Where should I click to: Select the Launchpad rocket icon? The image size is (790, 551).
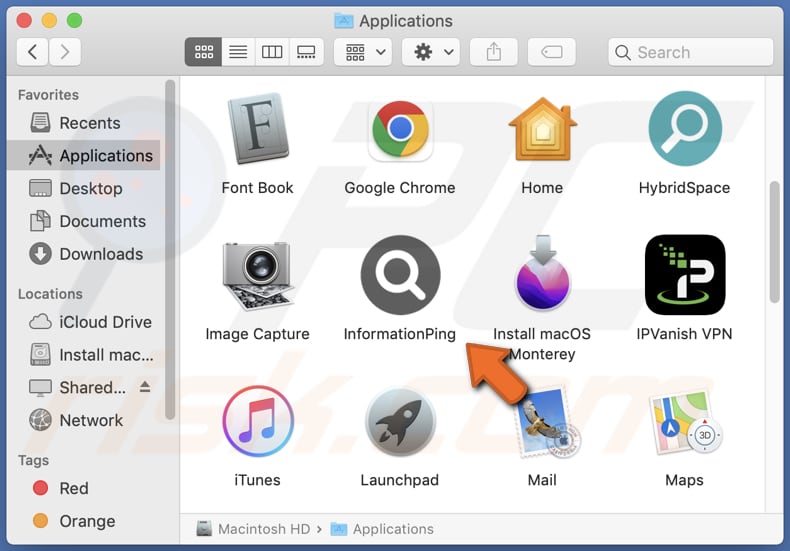(400, 422)
